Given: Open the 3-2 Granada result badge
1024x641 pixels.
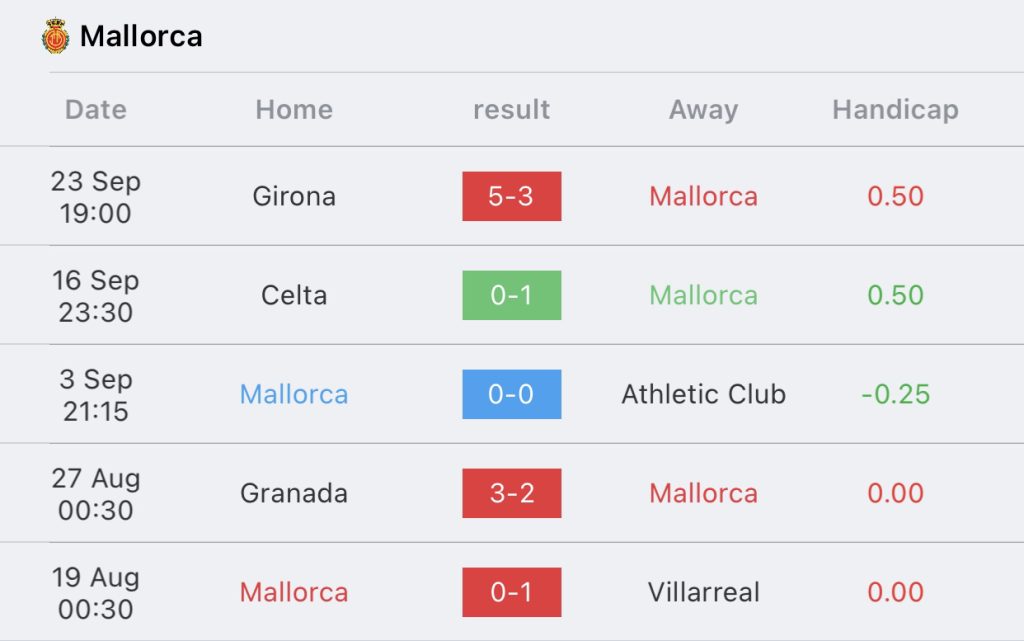Looking at the screenshot, I should (x=511, y=493).
